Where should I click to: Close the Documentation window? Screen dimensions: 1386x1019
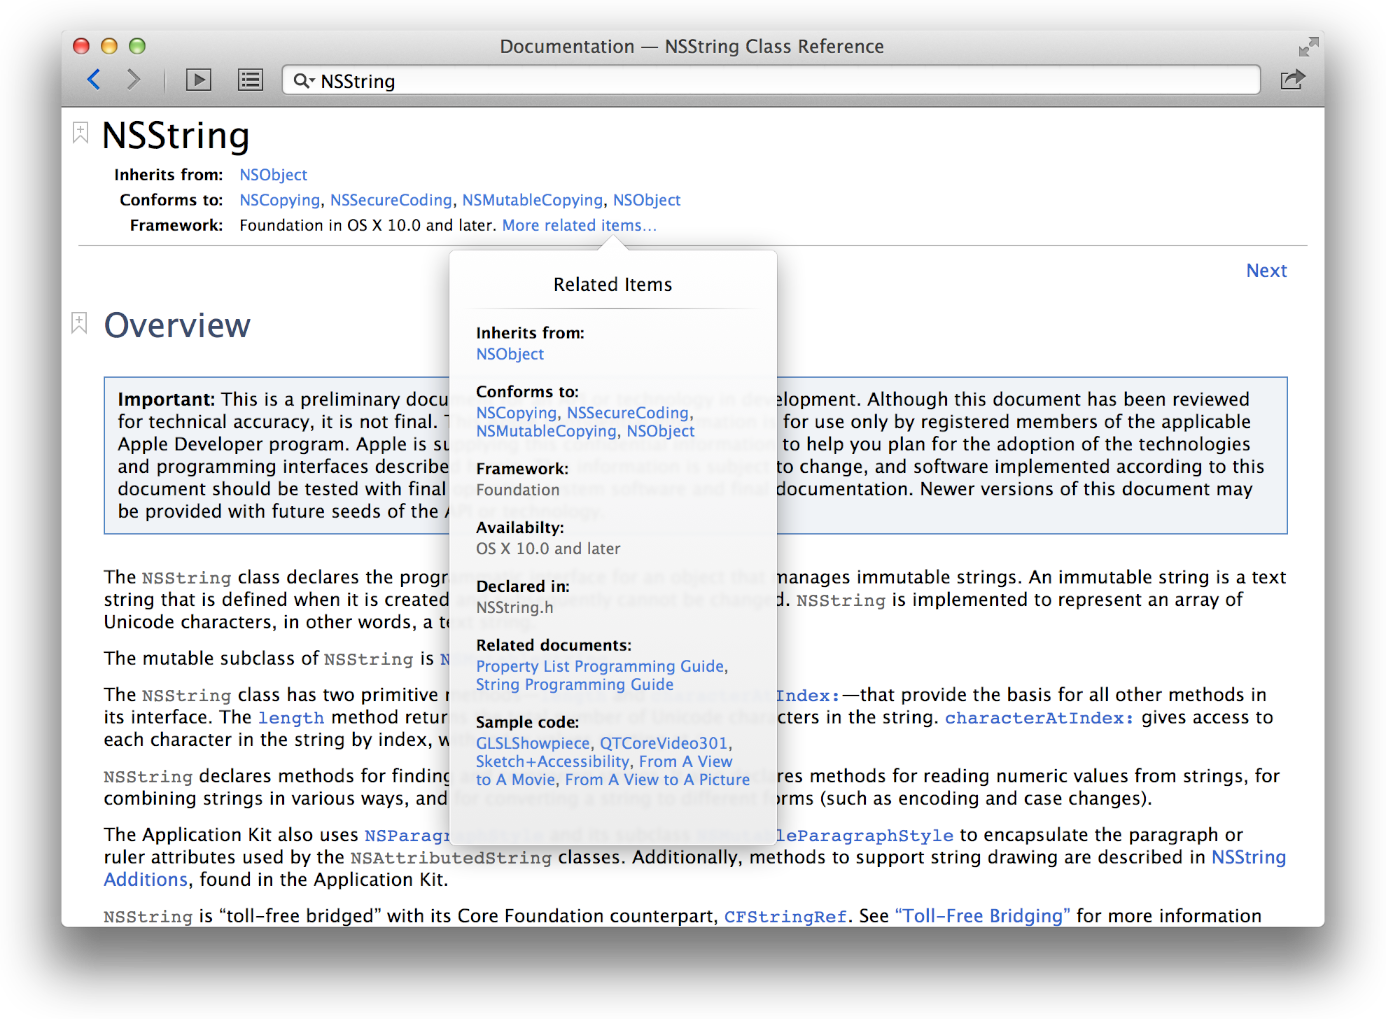[x=82, y=46]
